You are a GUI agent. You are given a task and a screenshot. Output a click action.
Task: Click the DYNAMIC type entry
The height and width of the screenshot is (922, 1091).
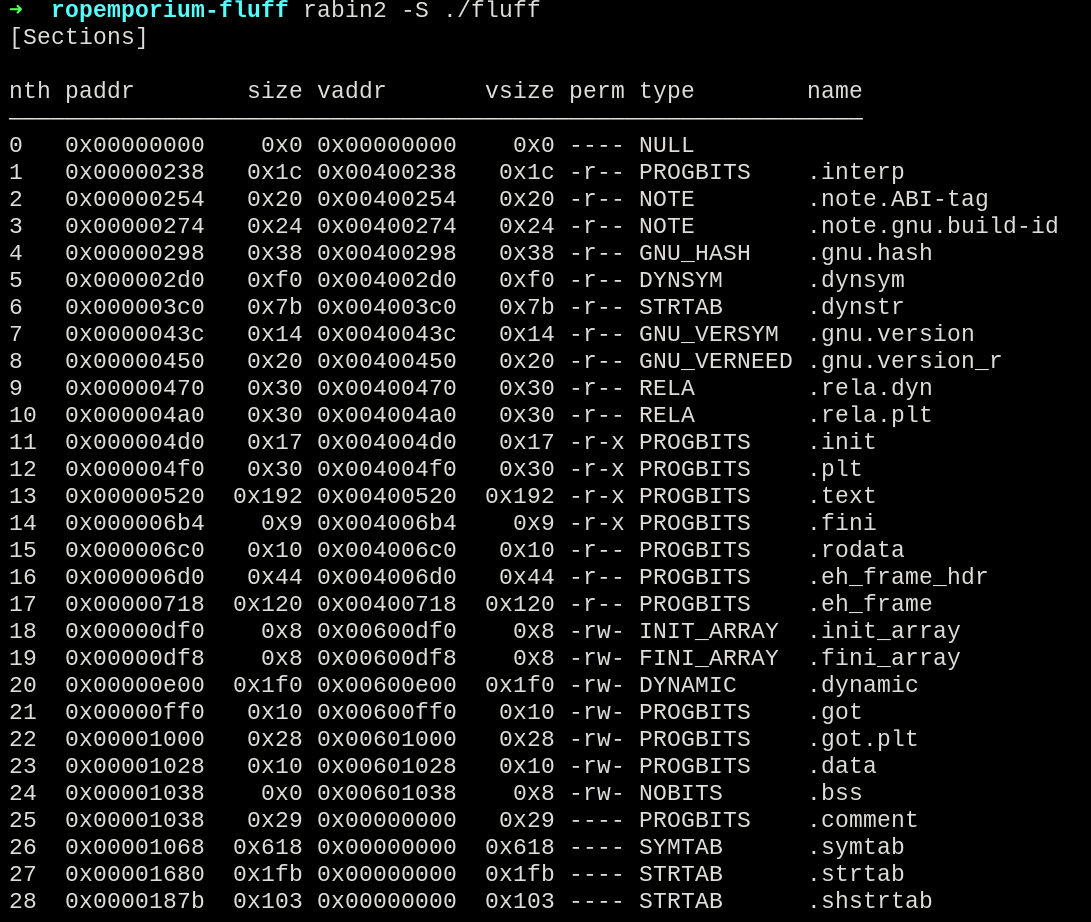(687, 686)
